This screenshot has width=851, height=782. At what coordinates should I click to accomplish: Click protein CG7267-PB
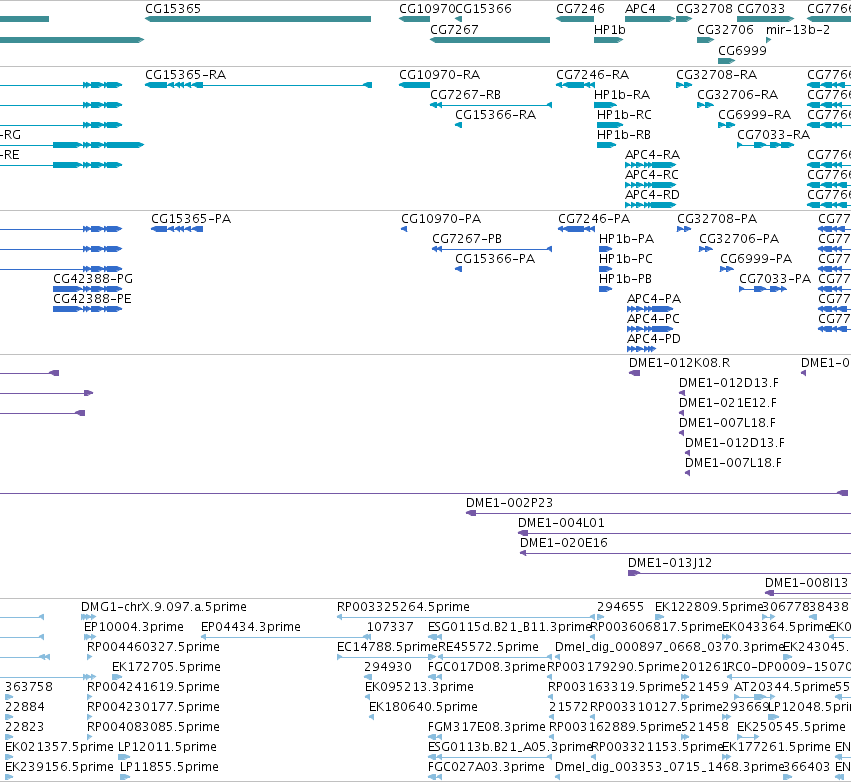pos(467,239)
